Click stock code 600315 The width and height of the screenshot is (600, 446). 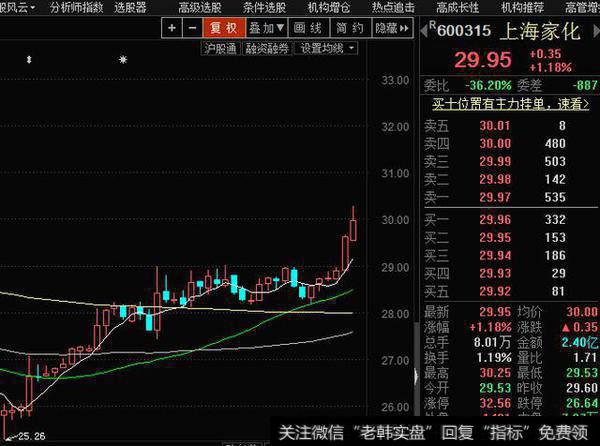tap(464, 31)
